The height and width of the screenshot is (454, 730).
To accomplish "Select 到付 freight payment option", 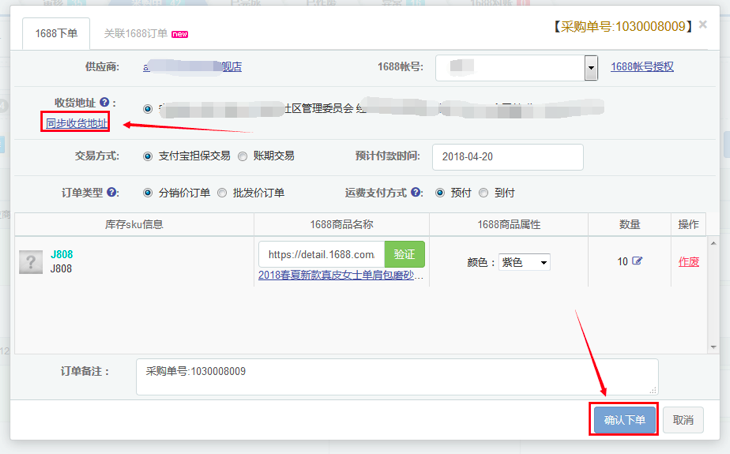I will coord(484,193).
